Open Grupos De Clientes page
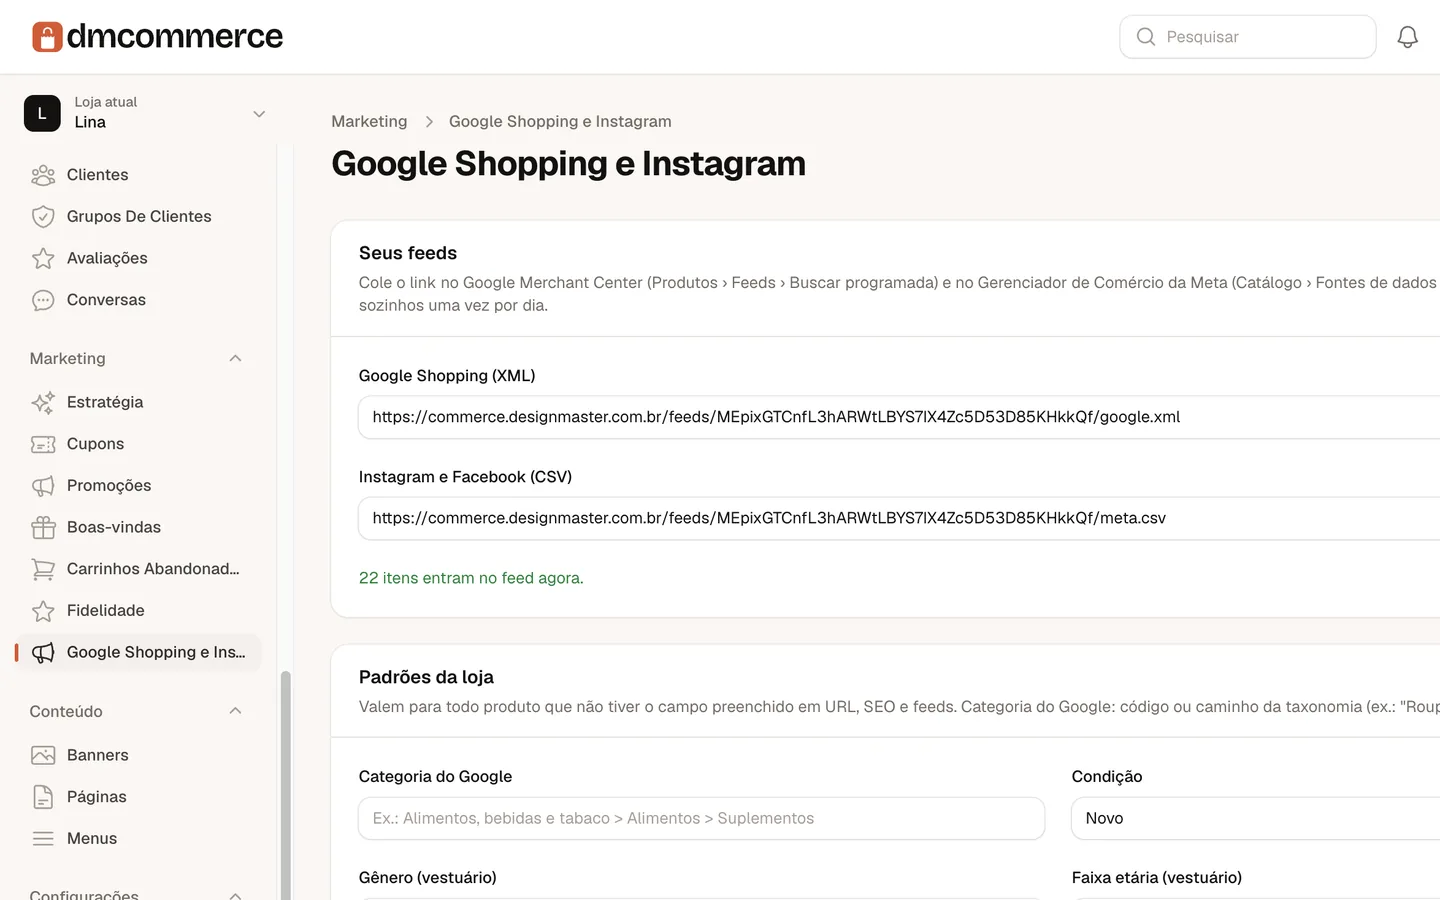Screen dimensions: 1440x900 (138, 217)
